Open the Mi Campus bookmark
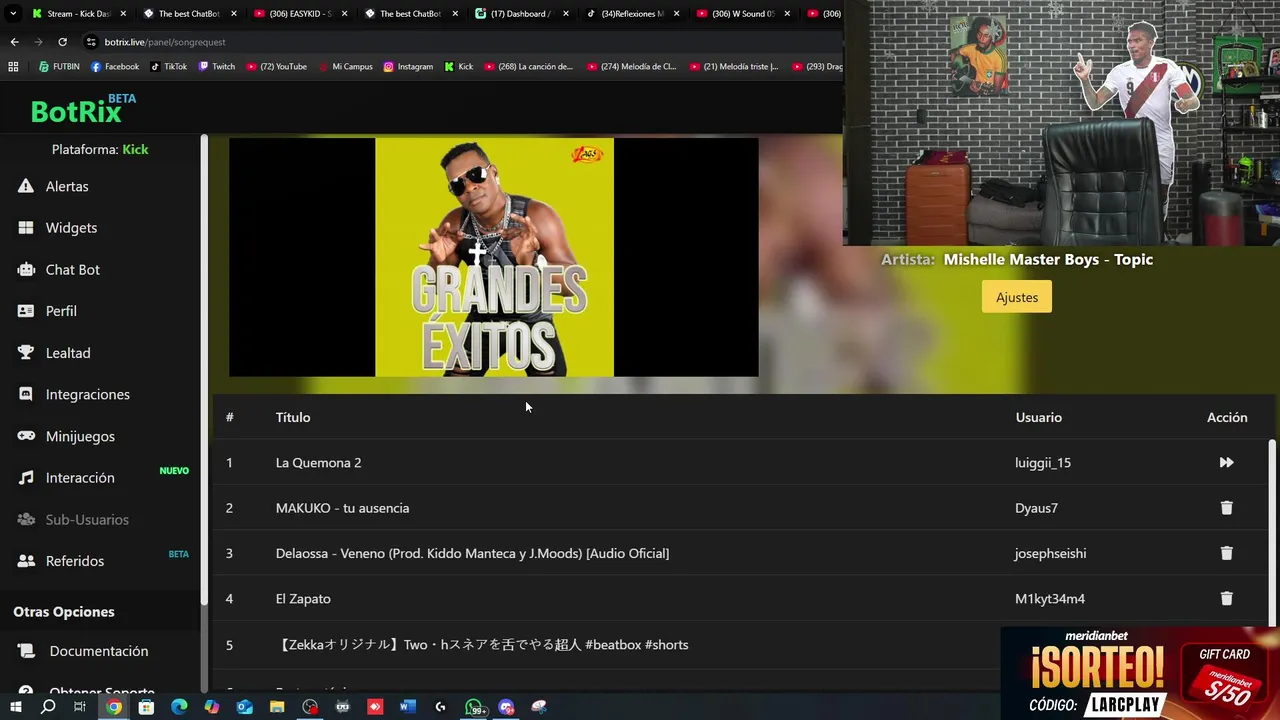This screenshot has height=720, width=1280. point(345,67)
